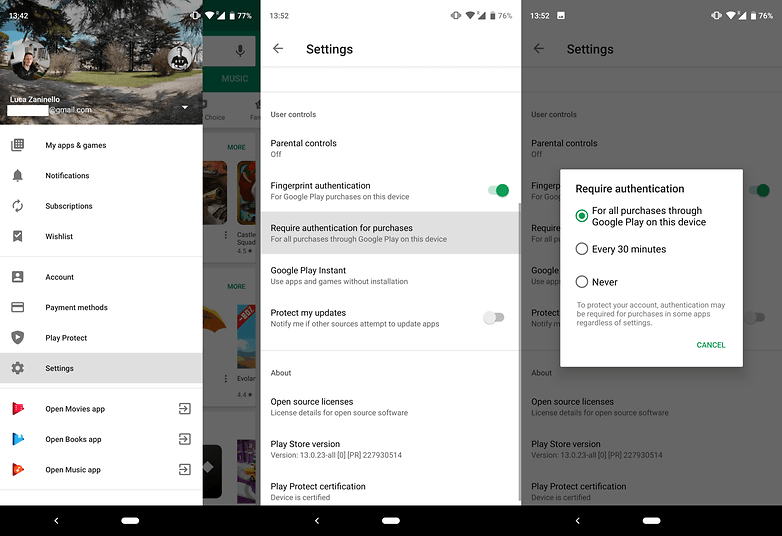Switch to the secondary account avatar
782x536 pixels.
[179, 58]
